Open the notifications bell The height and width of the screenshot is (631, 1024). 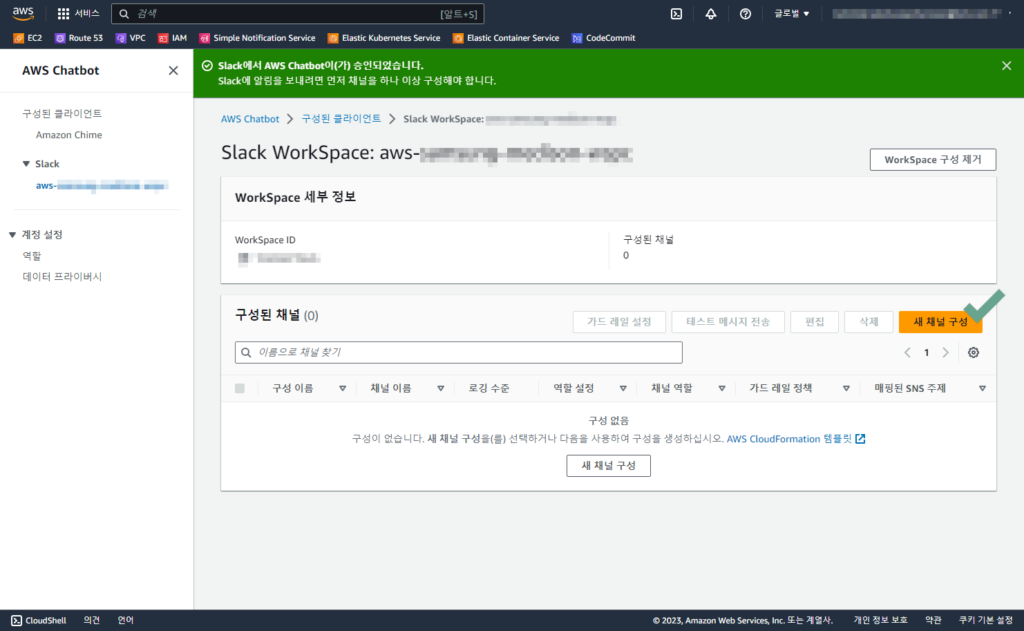(711, 14)
